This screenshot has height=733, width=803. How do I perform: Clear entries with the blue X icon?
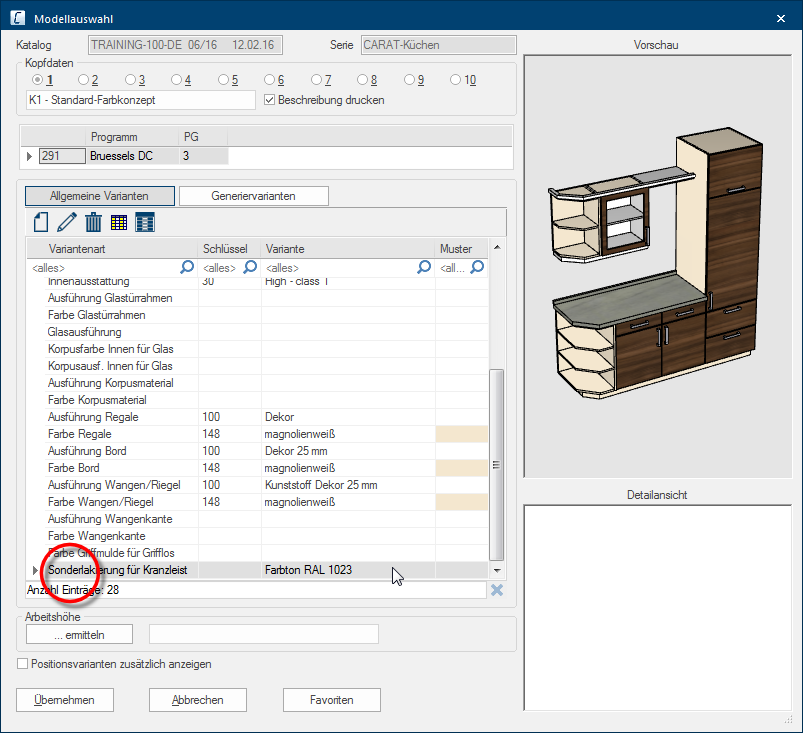[x=496, y=590]
